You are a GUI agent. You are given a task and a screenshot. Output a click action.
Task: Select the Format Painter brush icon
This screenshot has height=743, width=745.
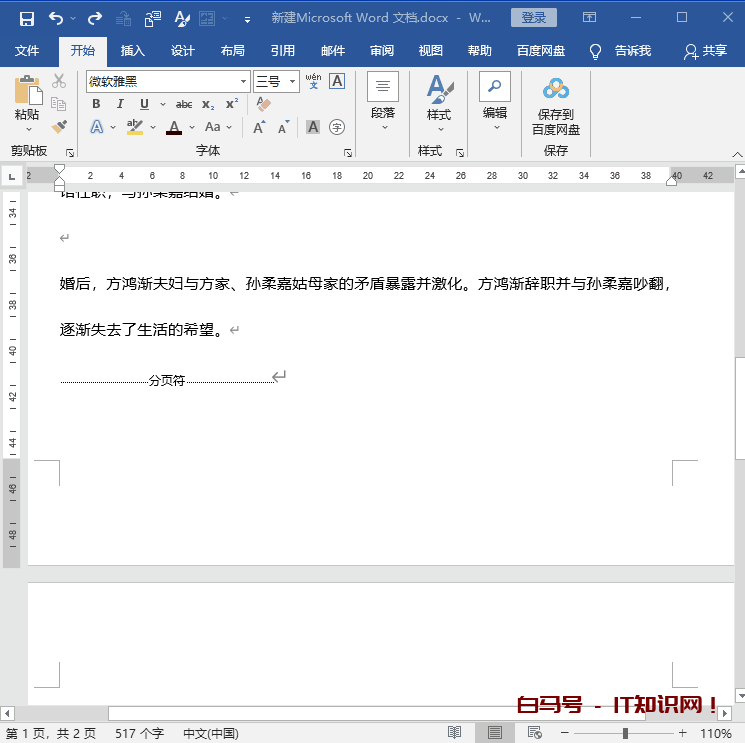coord(59,127)
